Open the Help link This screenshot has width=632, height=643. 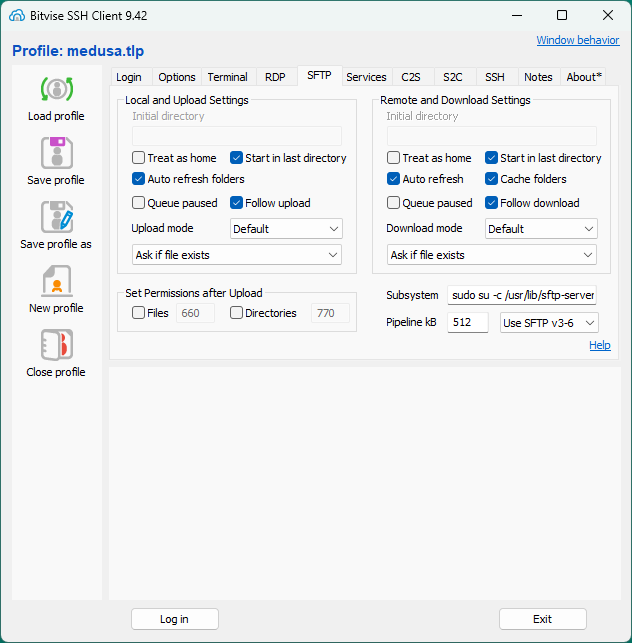600,345
